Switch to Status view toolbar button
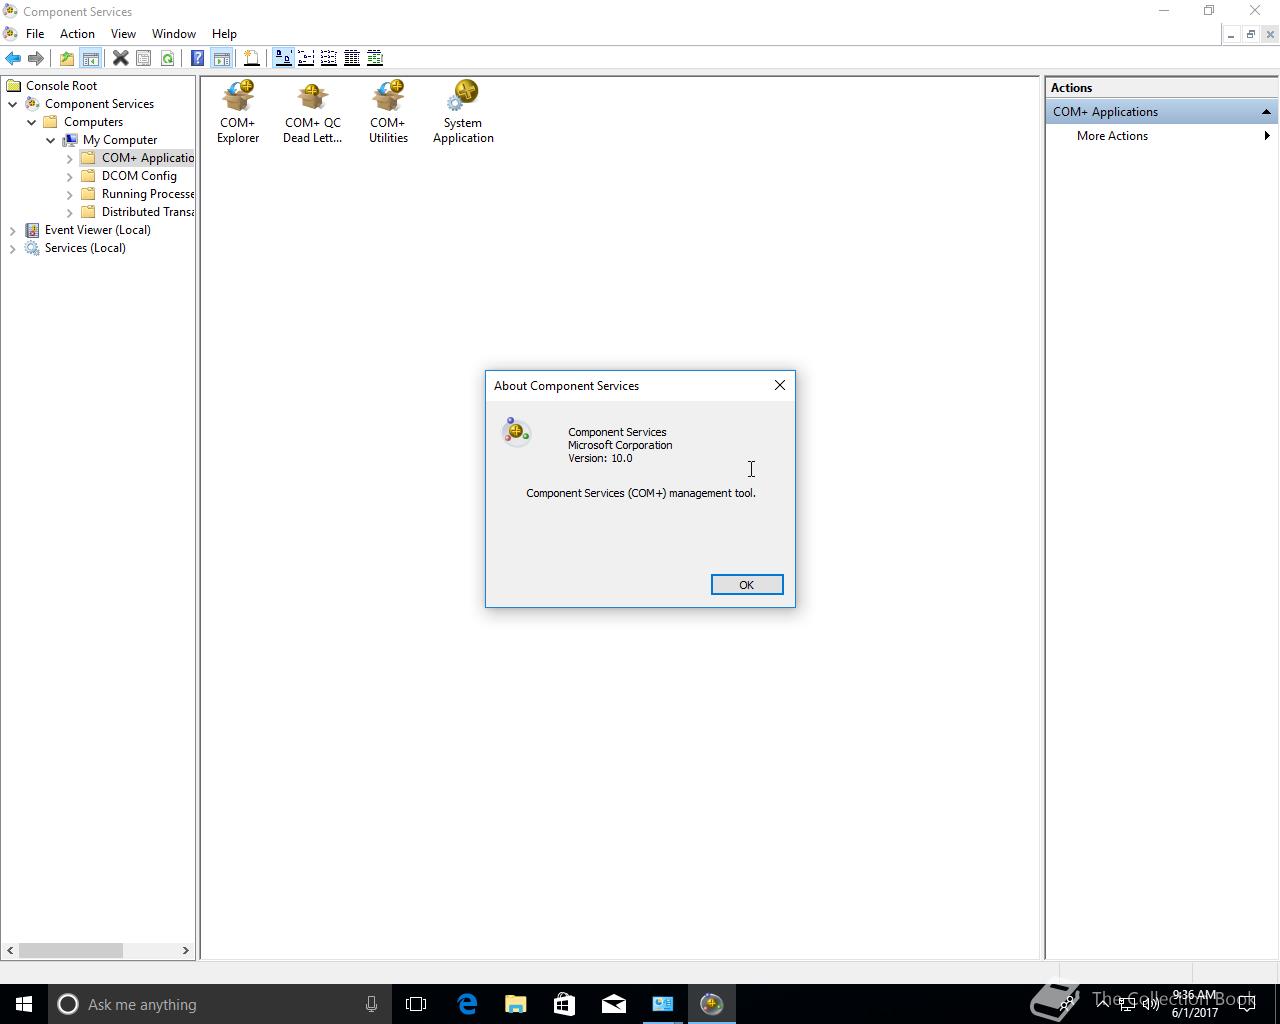Screen dimensions: 1280x1024 tap(375, 58)
